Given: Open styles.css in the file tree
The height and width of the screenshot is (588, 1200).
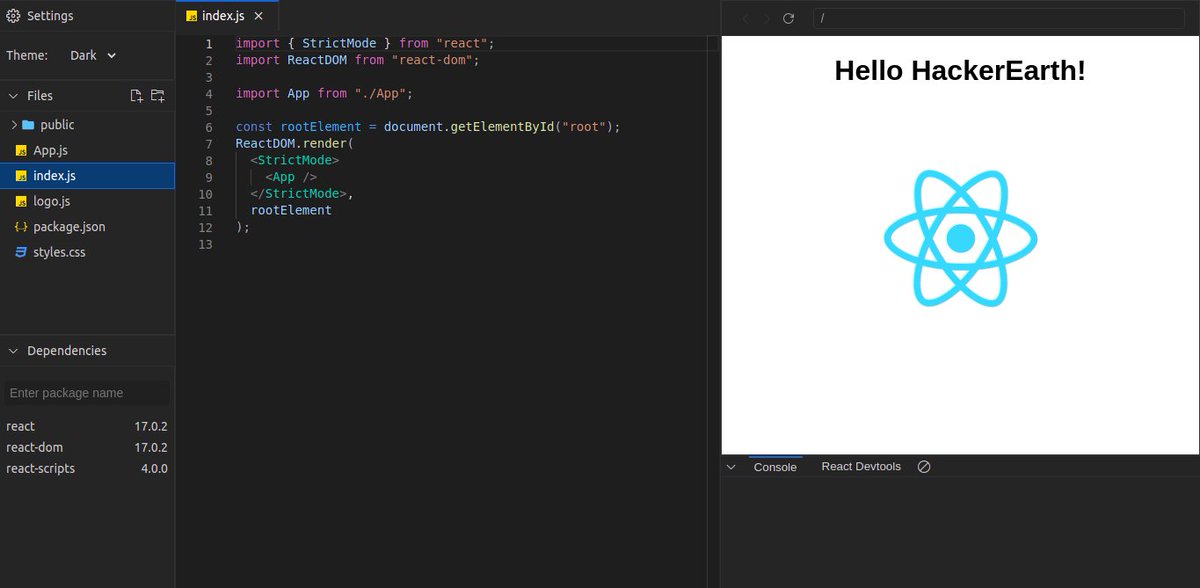Looking at the screenshot, I should (x=87, y=252).
